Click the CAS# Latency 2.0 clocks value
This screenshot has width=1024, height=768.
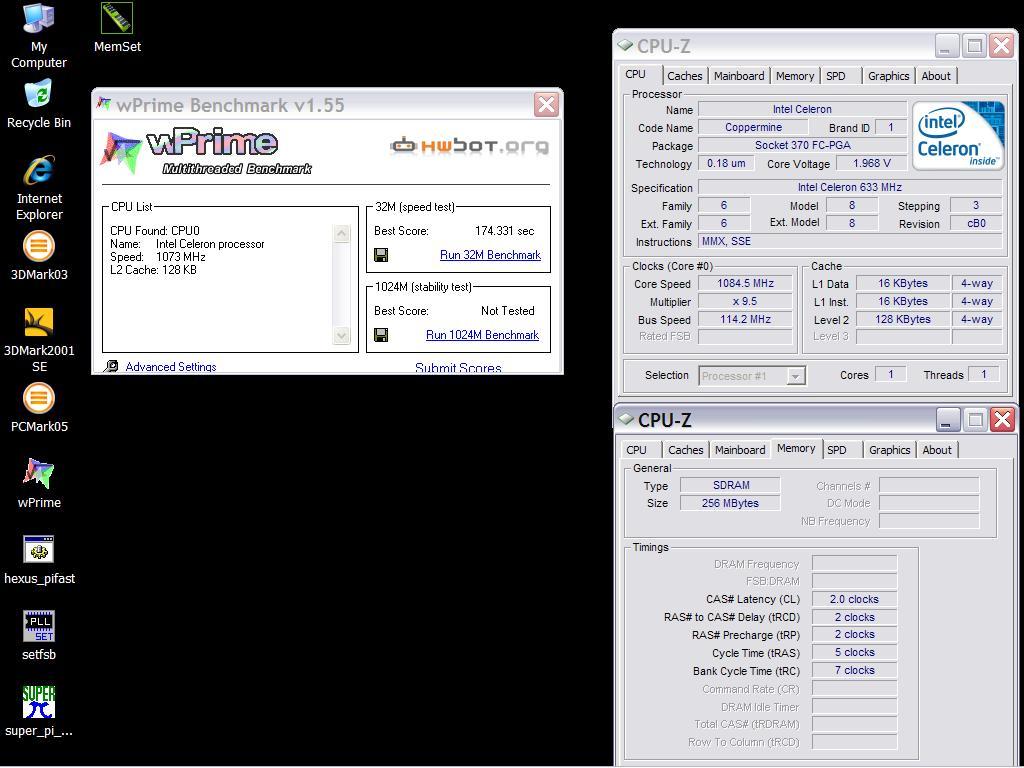tap(854, 599)
